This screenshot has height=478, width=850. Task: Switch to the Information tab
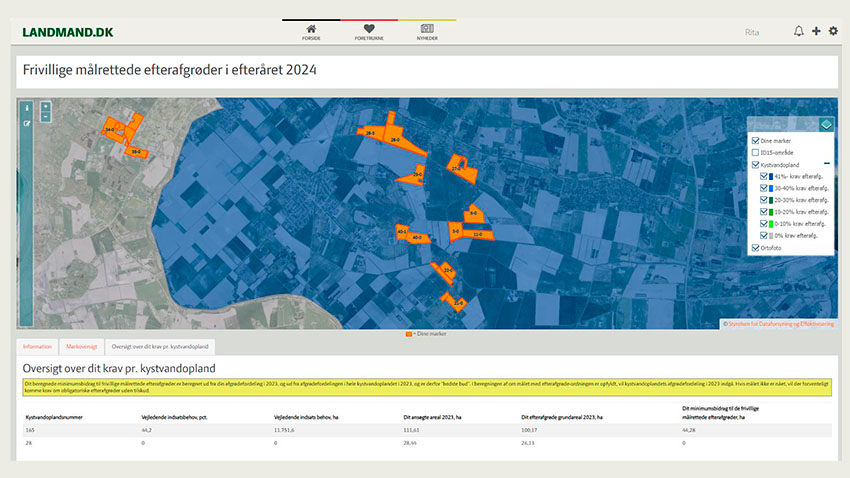pos(37,346)
